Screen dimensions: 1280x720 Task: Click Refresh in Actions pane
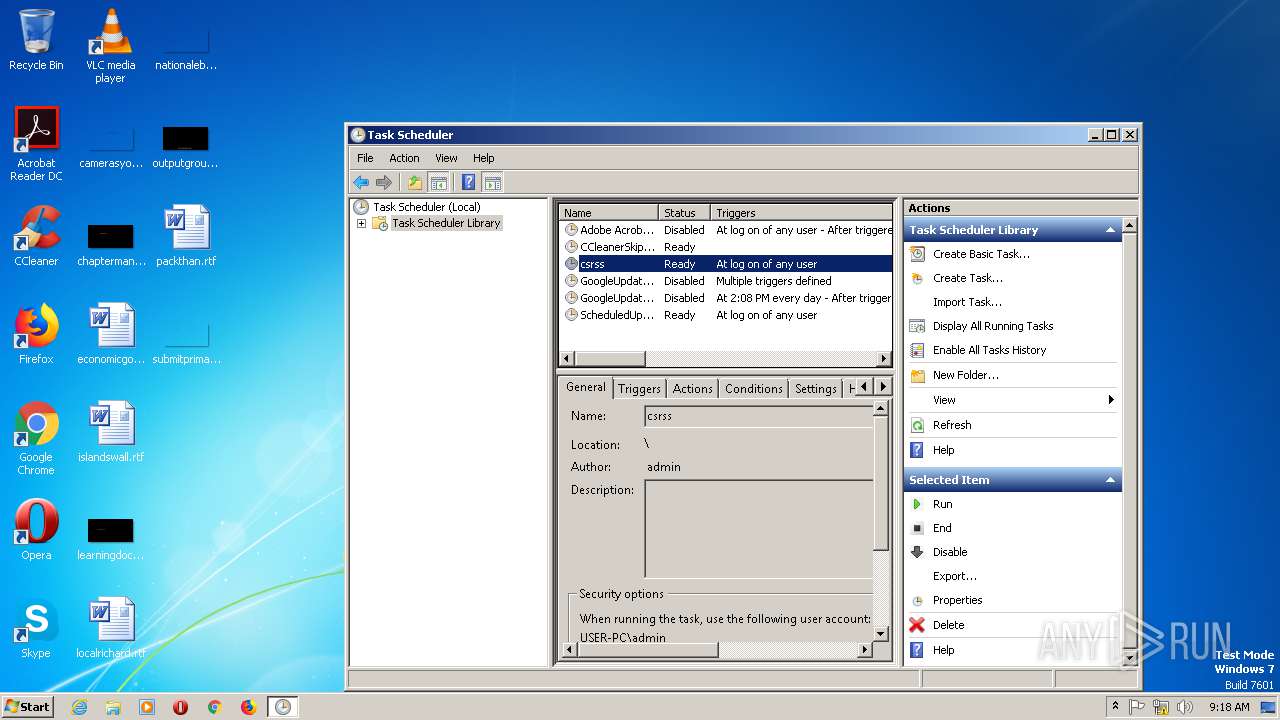pos(951,425)
